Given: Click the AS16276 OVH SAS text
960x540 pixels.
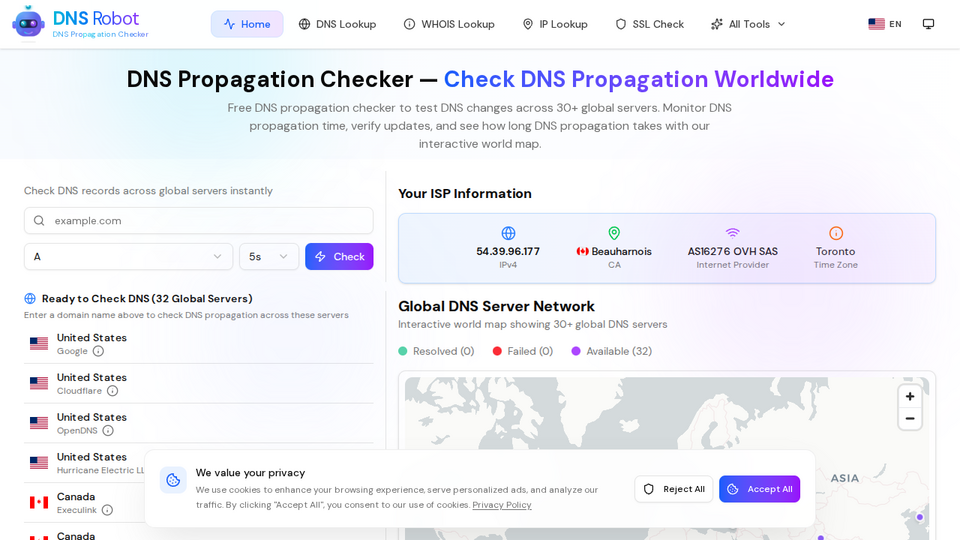Looking at the screenshot, I should 732,252.
